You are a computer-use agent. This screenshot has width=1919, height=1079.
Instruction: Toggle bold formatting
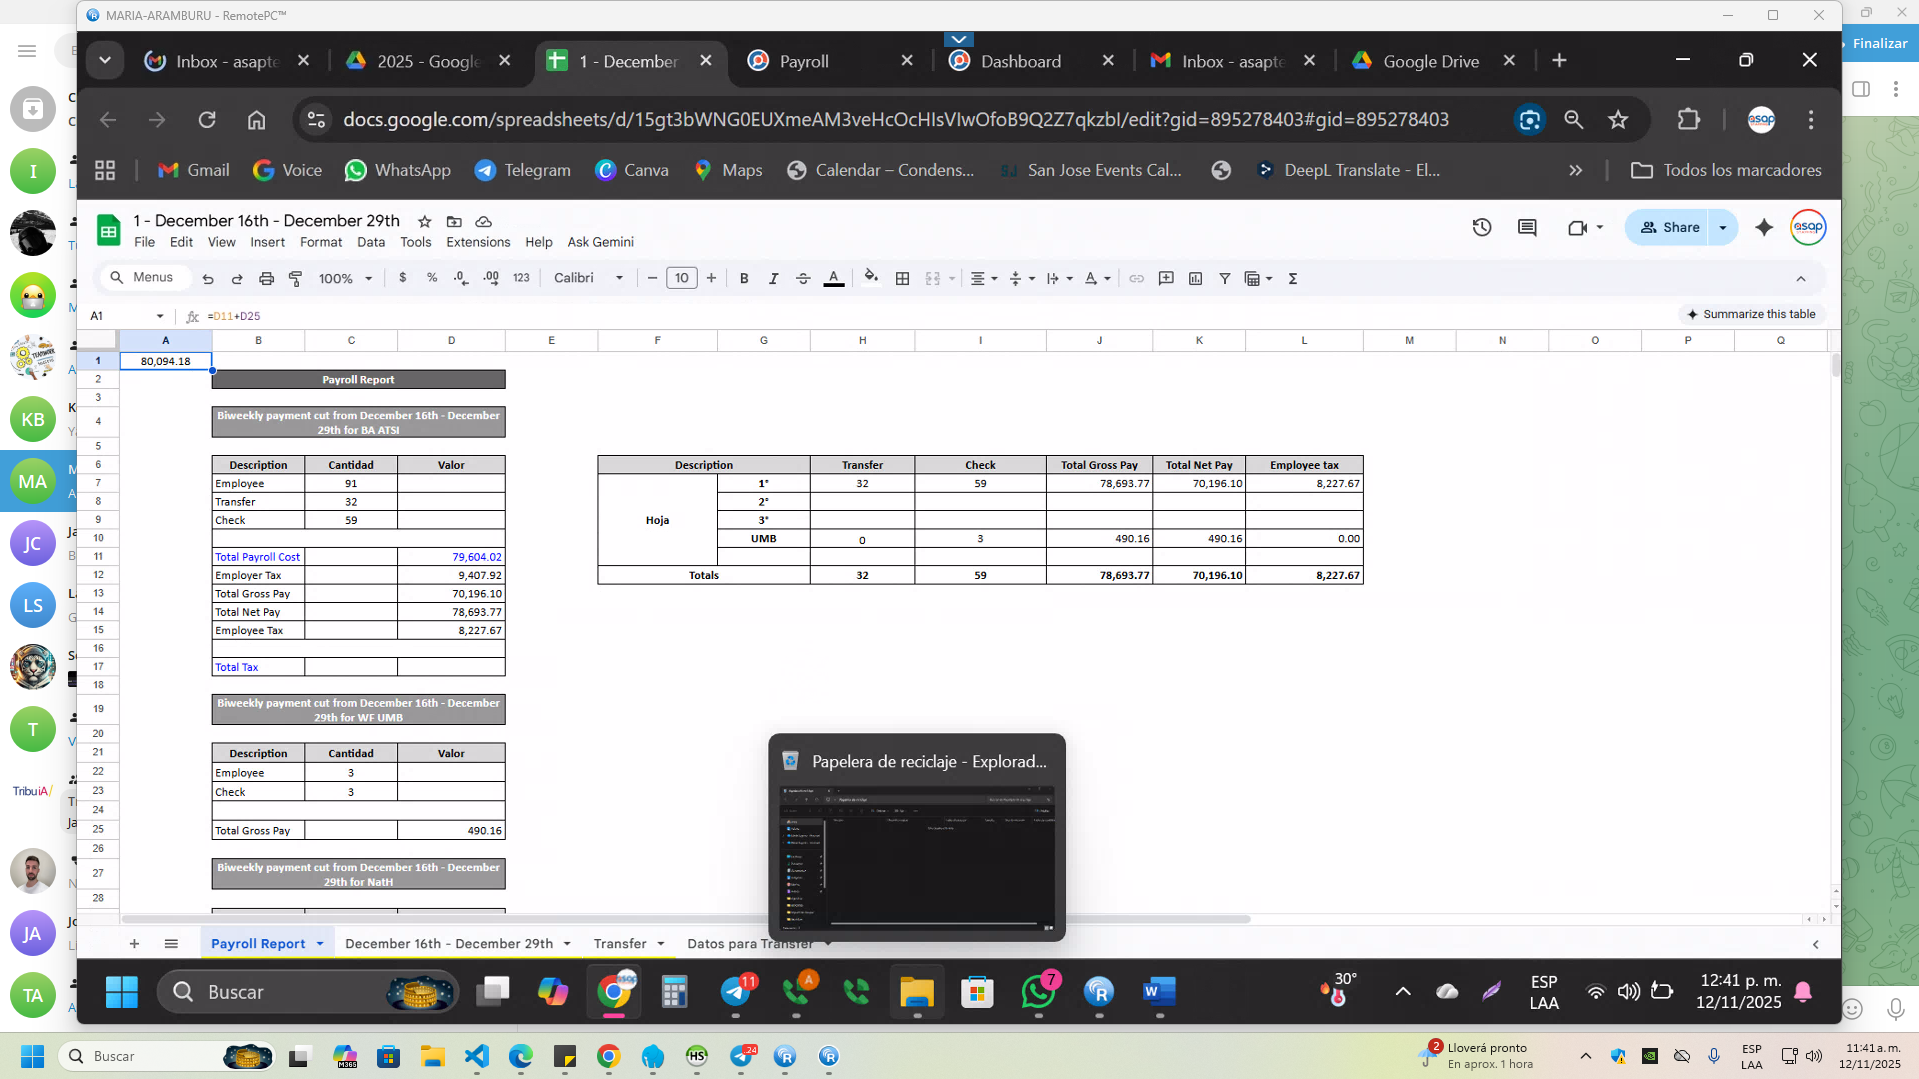click(x=743, y=279)
